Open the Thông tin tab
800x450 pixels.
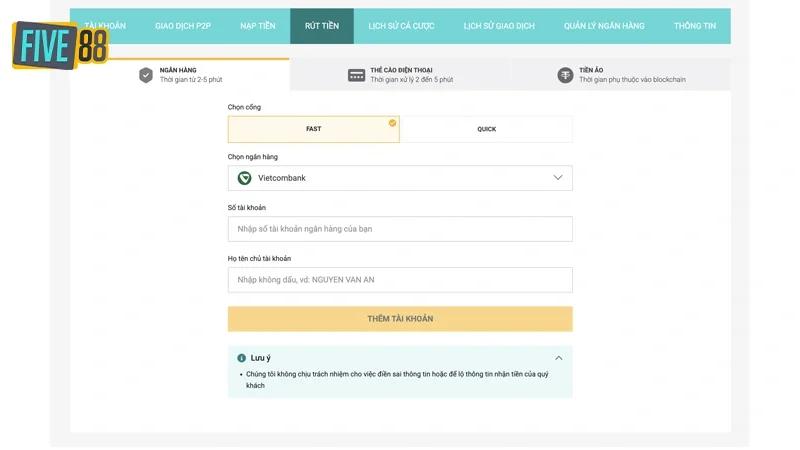click(694, 26)
